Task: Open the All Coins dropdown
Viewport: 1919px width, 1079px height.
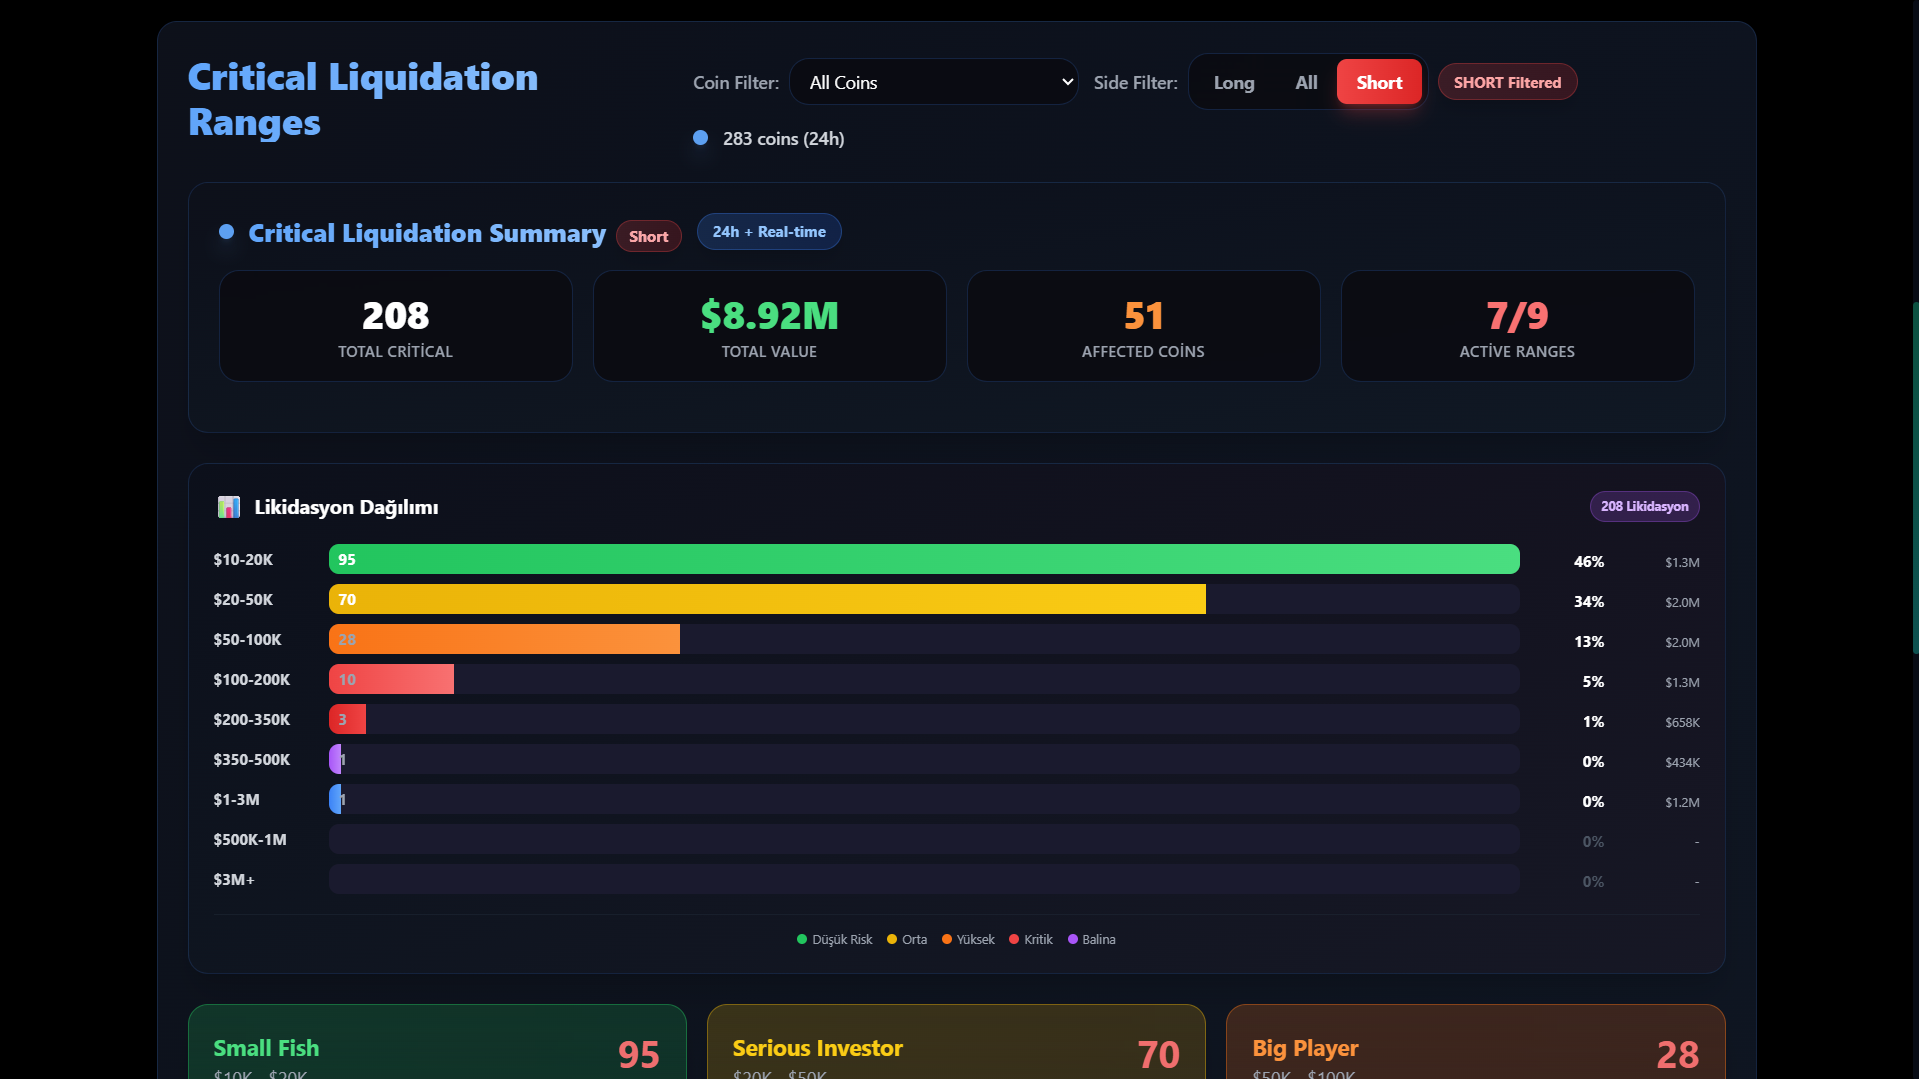Action: [x=930, y=83]
